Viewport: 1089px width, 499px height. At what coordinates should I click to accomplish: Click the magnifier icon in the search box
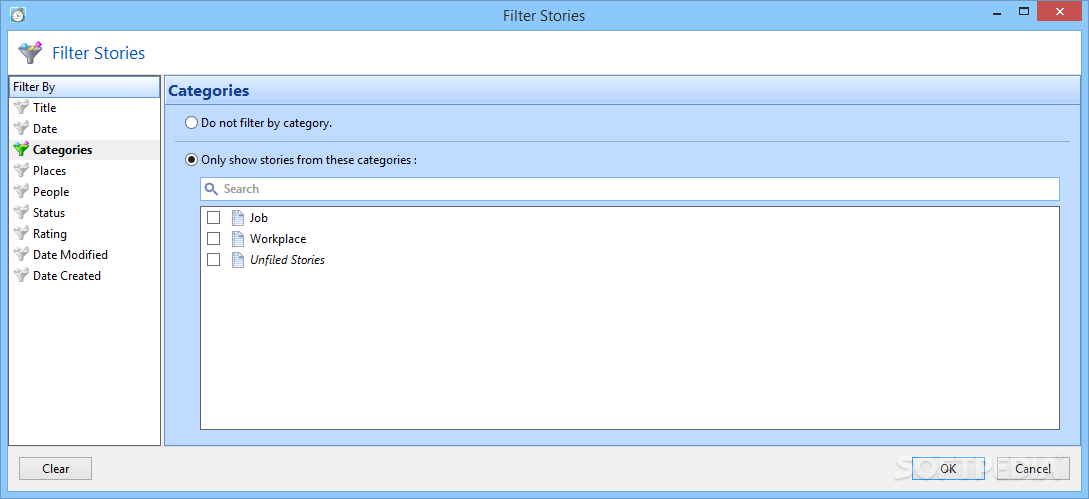pos(211,189)
